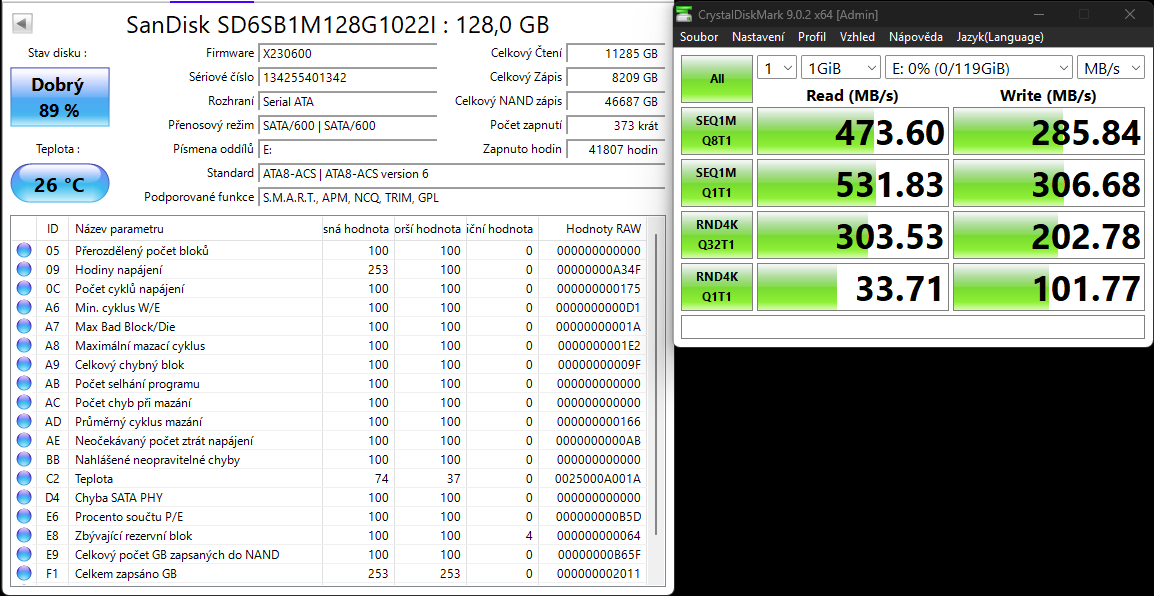Click the CrystalDiskMark icon in the title bar
This screenshot has height=596, width=1154.
(x=685, y=13)
